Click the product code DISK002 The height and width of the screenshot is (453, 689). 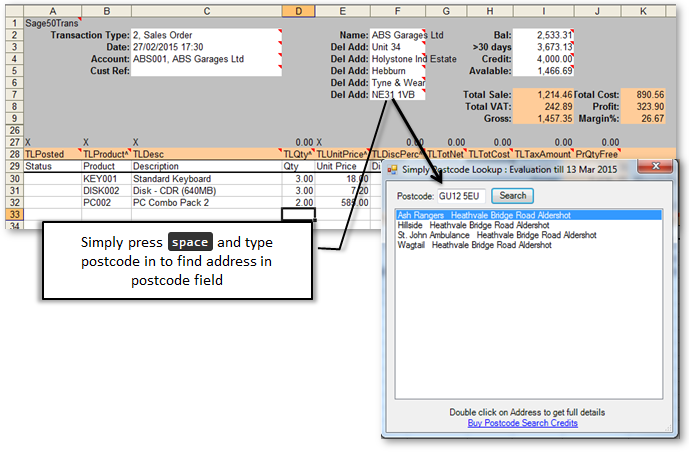tap(106, 191)
